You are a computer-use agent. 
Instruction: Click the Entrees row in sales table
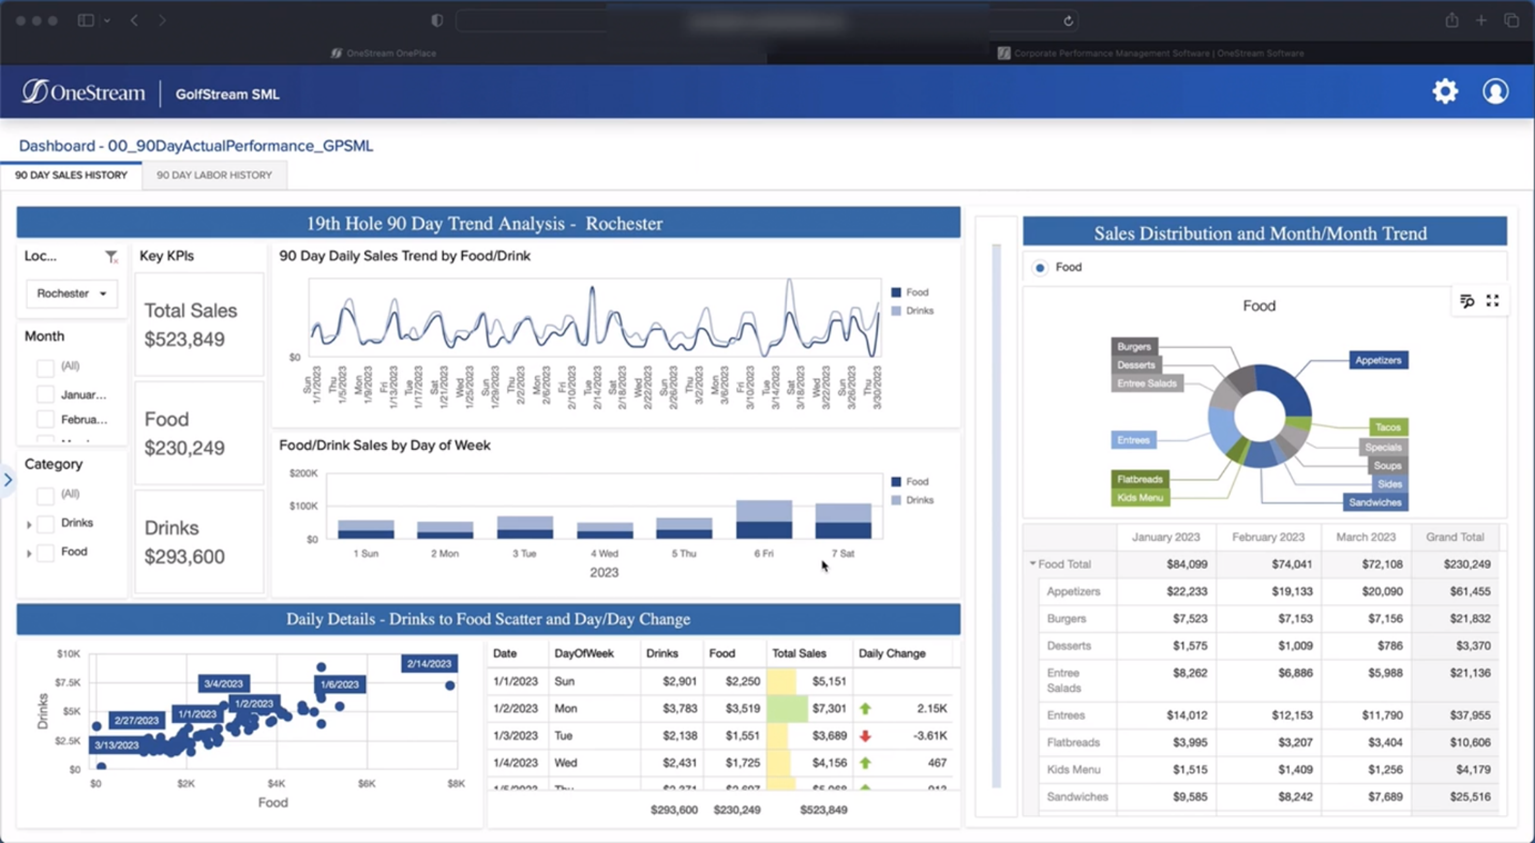click(x=1267, y=715)
